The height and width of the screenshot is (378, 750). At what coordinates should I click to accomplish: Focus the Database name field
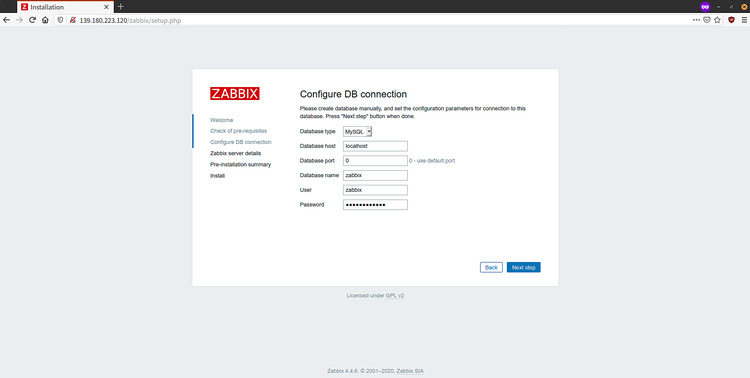375,176
